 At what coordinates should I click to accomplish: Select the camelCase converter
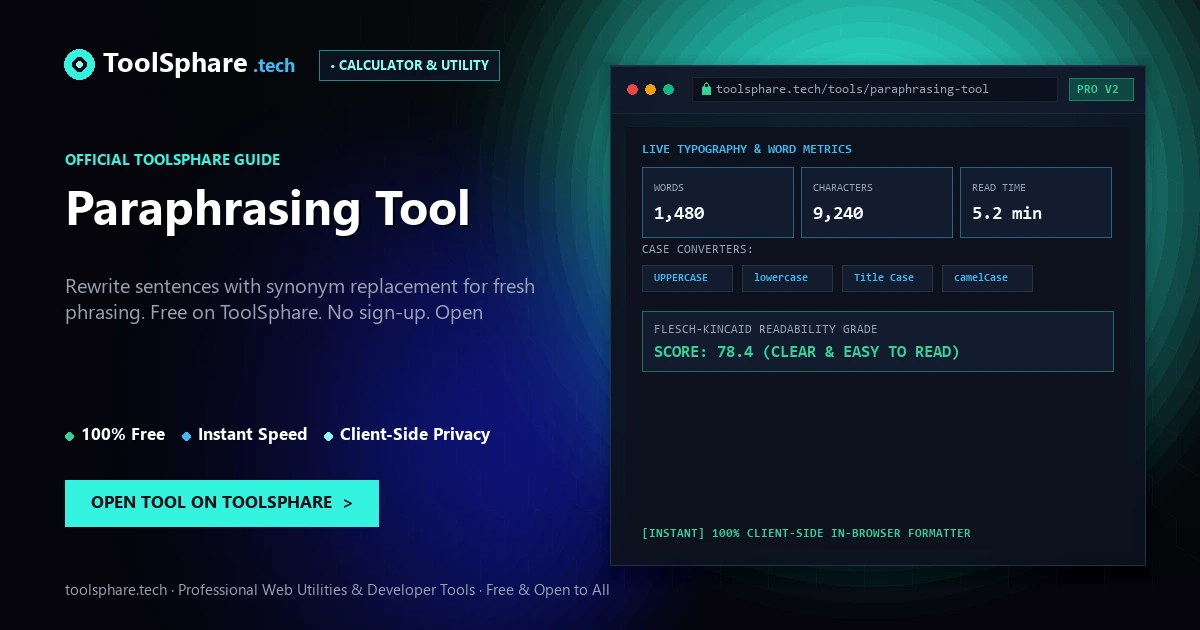click(987, 278)
